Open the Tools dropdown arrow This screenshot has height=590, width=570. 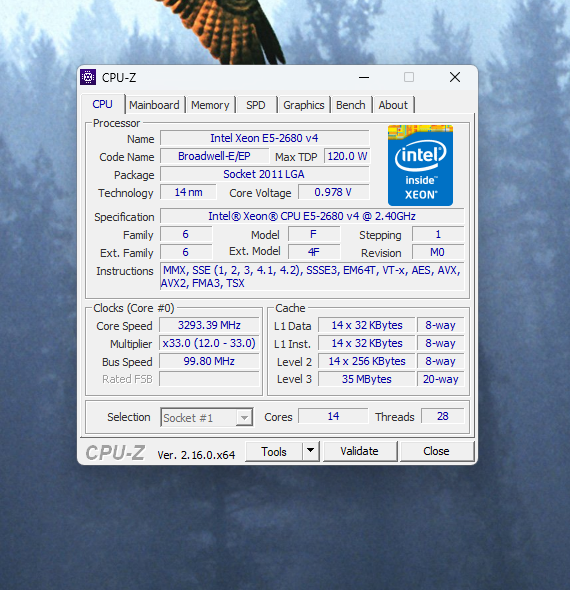click(310, 451)
